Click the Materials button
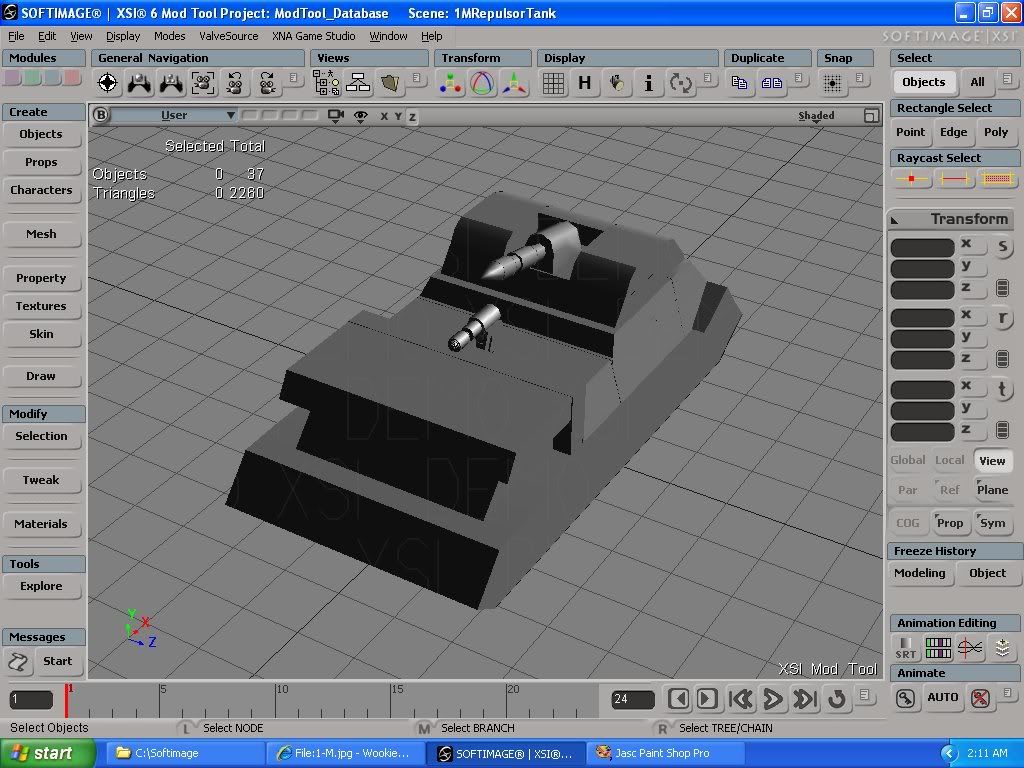1024x768 pixels. (41, 524)
